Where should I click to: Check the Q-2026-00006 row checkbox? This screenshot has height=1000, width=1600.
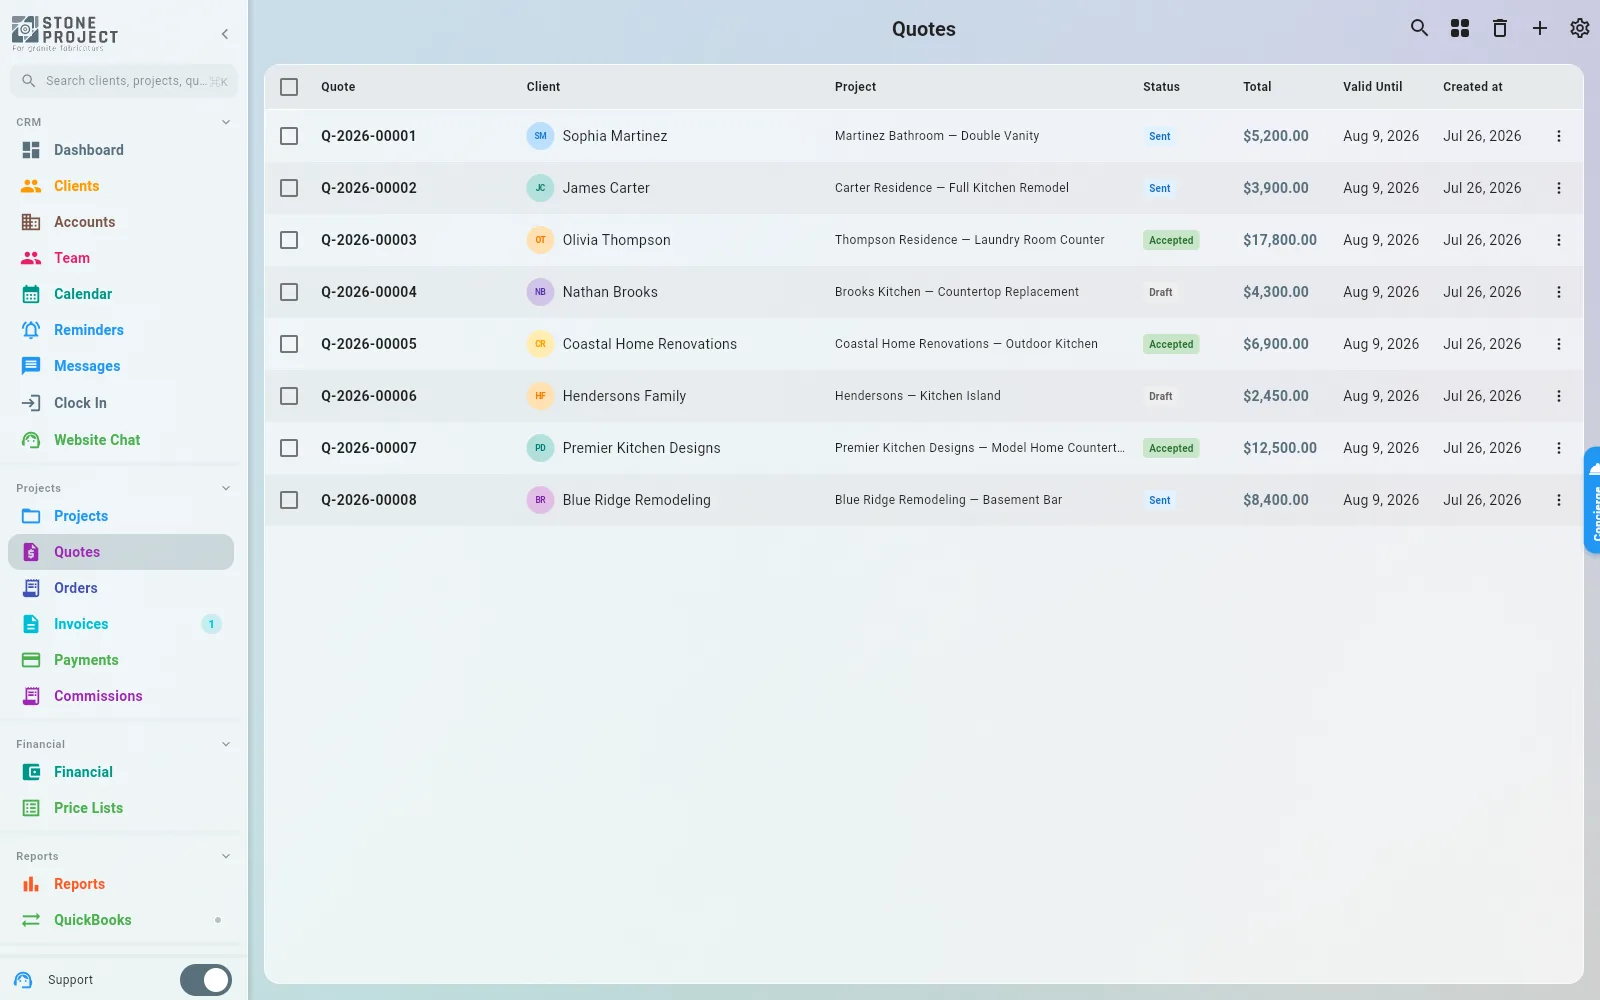pyautogui.click(x=289, y=396)
